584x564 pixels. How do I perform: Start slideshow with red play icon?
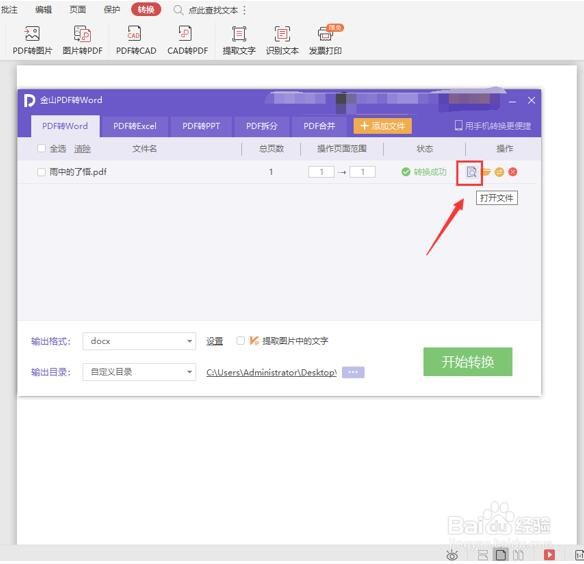point(549,555)
